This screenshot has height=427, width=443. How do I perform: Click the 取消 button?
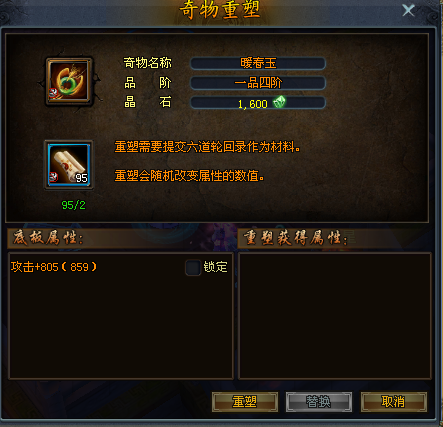[x=394, y=402]
